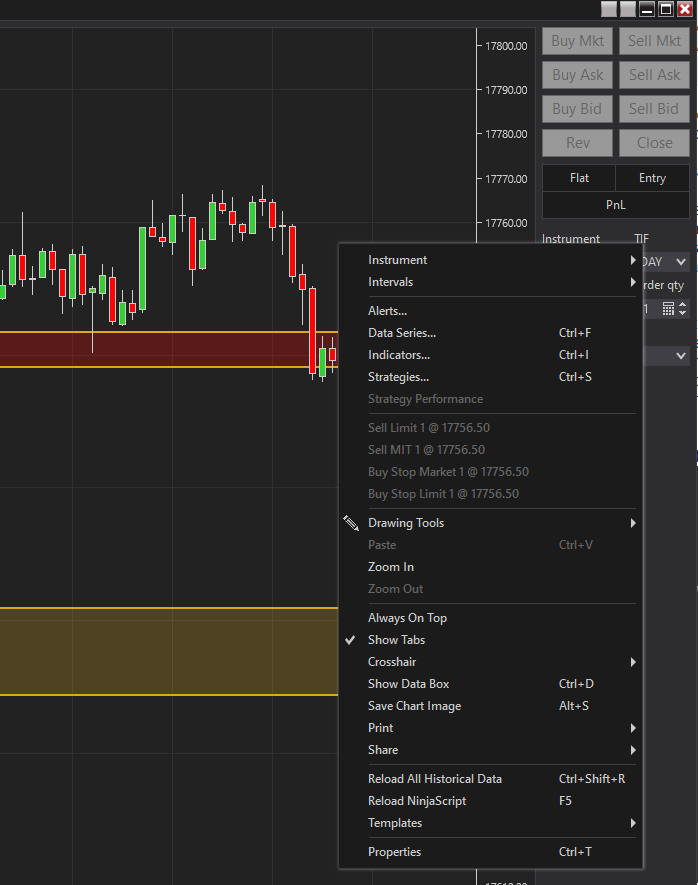Click the Buy Bid button
This screenshot has height=885, width=698.
point(577,109)
